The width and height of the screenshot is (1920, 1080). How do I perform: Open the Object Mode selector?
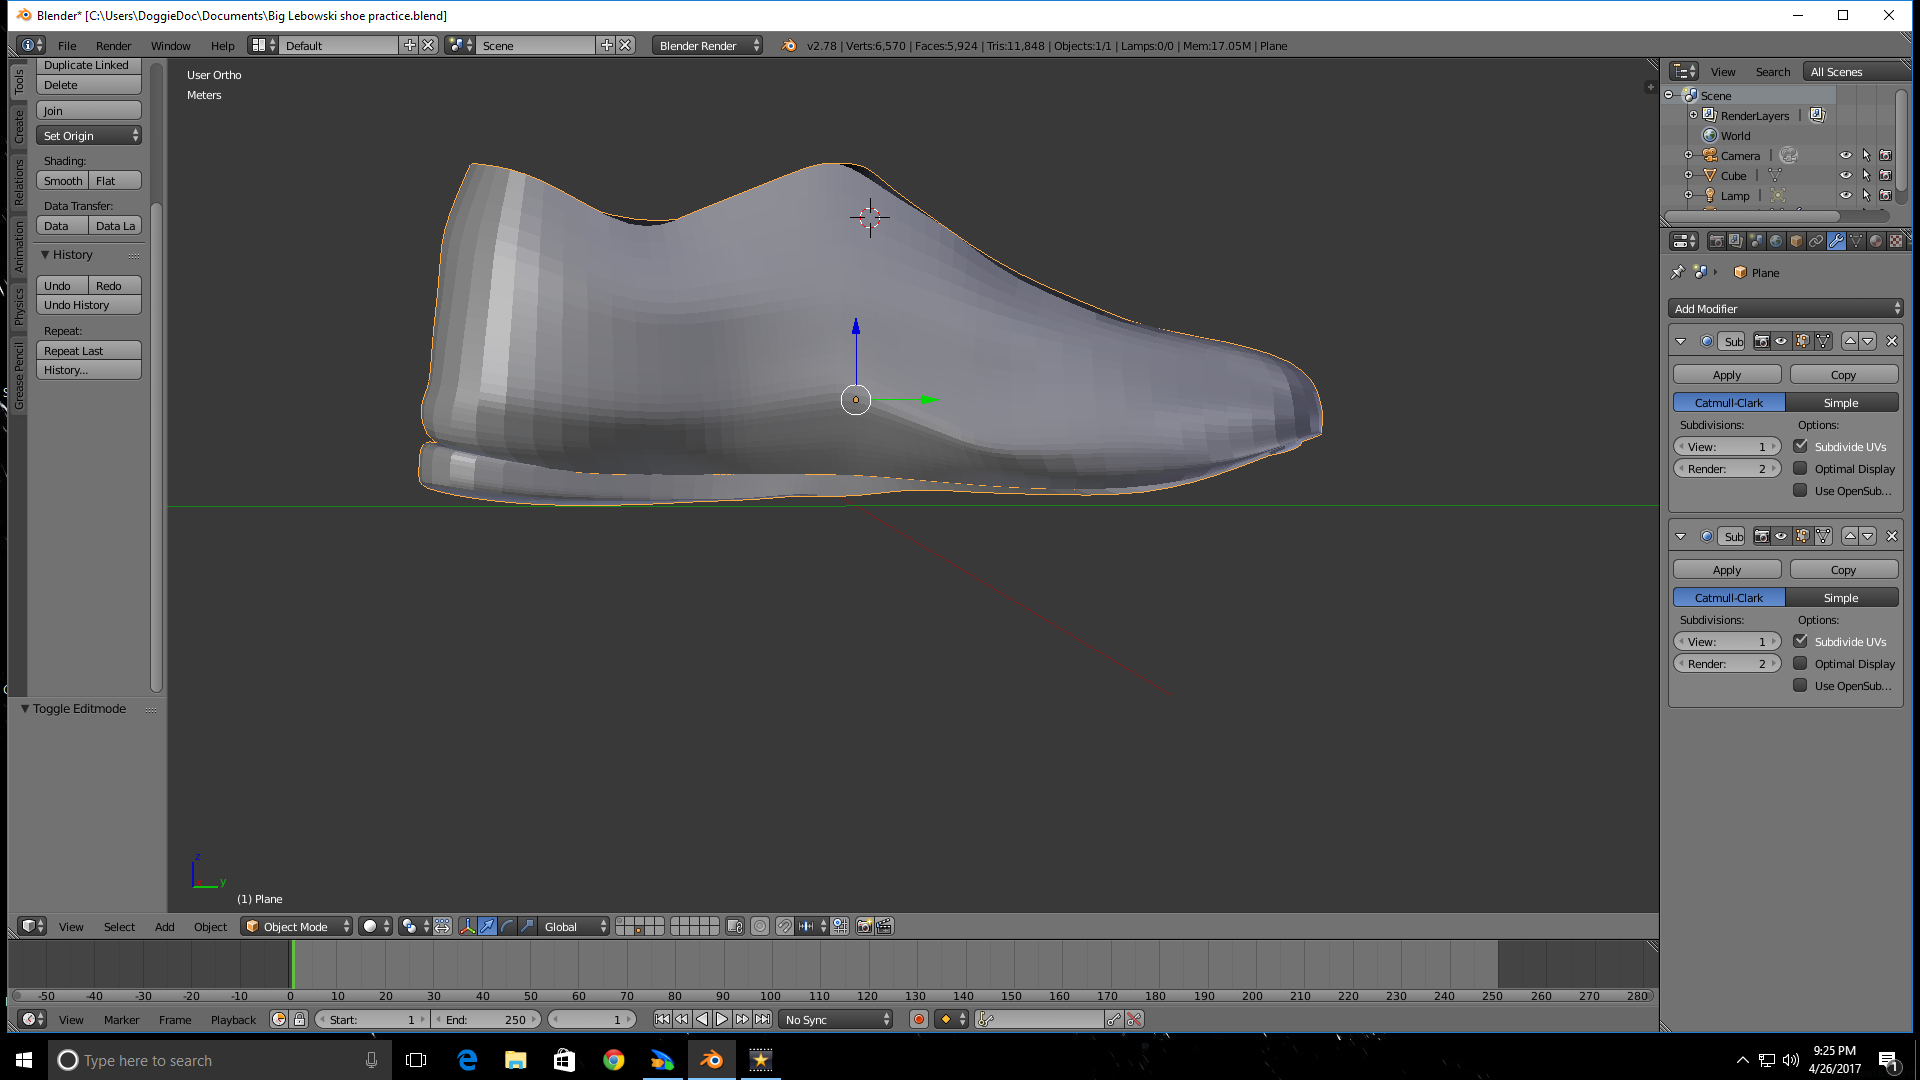[x=296, y=927]
